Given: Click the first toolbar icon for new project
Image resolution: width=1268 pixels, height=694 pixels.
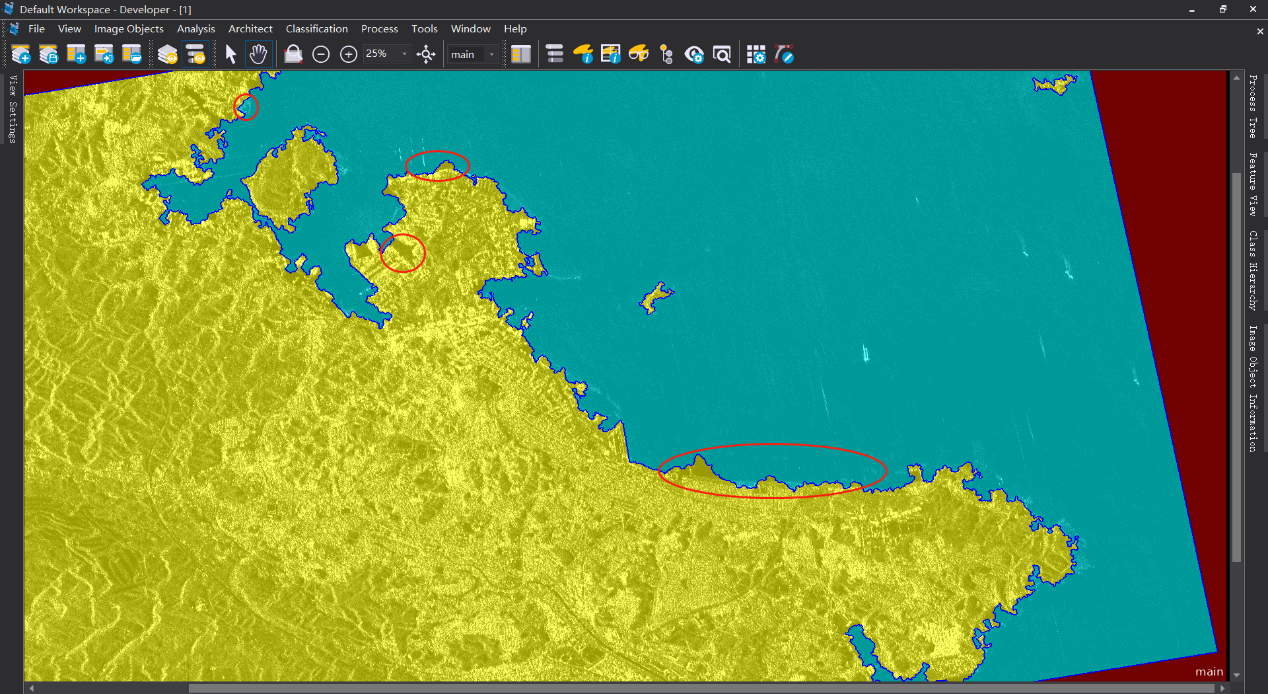Looking at the screenshot, I should (21, 54).
